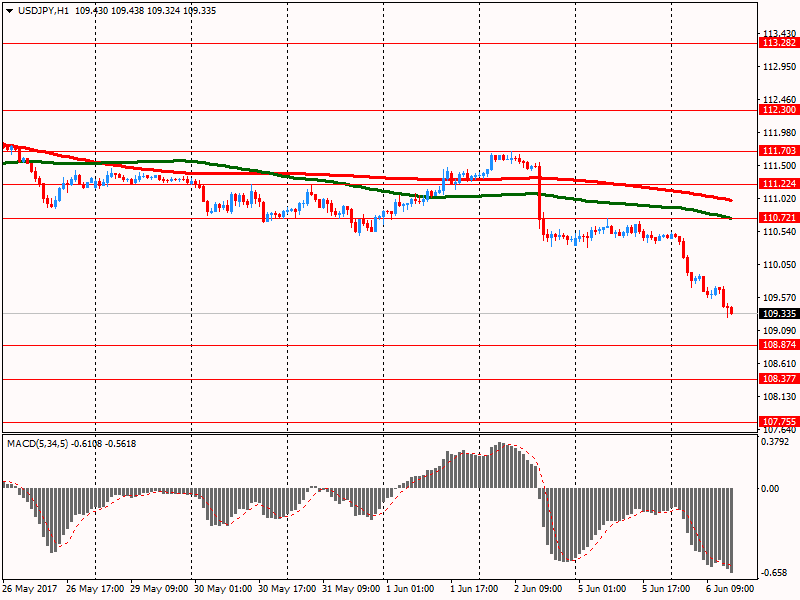Click the 107.755 red price level label
The height and width of the screenshot is (600, 800).
[x=779, y=421]
